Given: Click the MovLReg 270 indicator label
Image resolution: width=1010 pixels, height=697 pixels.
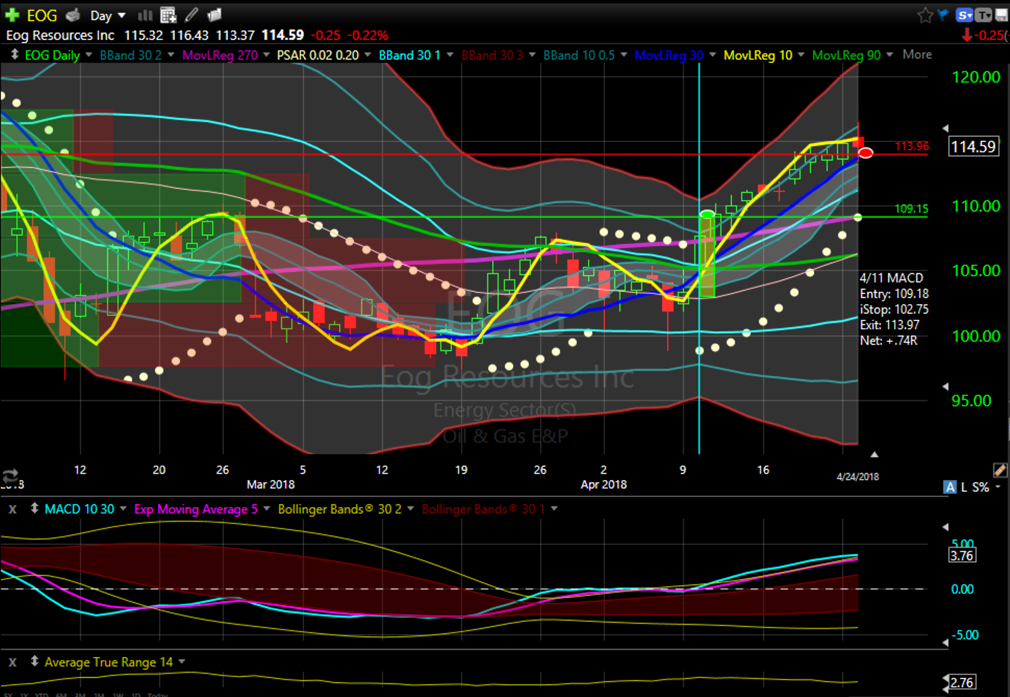Looking at the screenshot, I should click(220, 55).
